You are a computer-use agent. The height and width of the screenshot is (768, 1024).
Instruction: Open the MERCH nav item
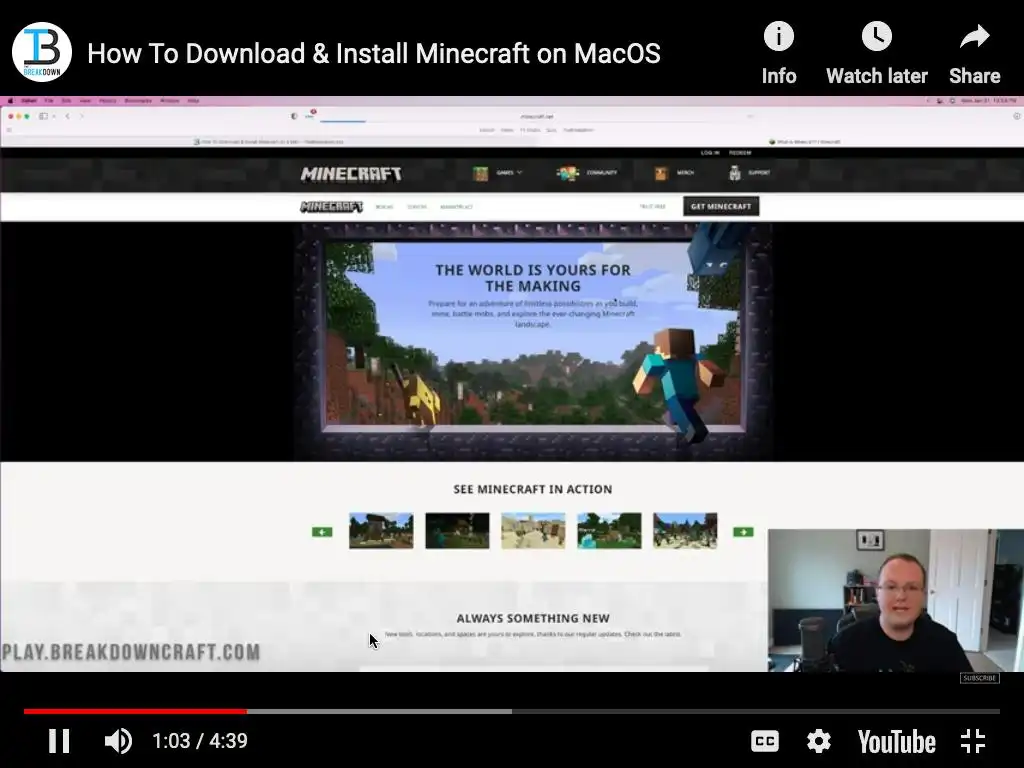point(685,173)
